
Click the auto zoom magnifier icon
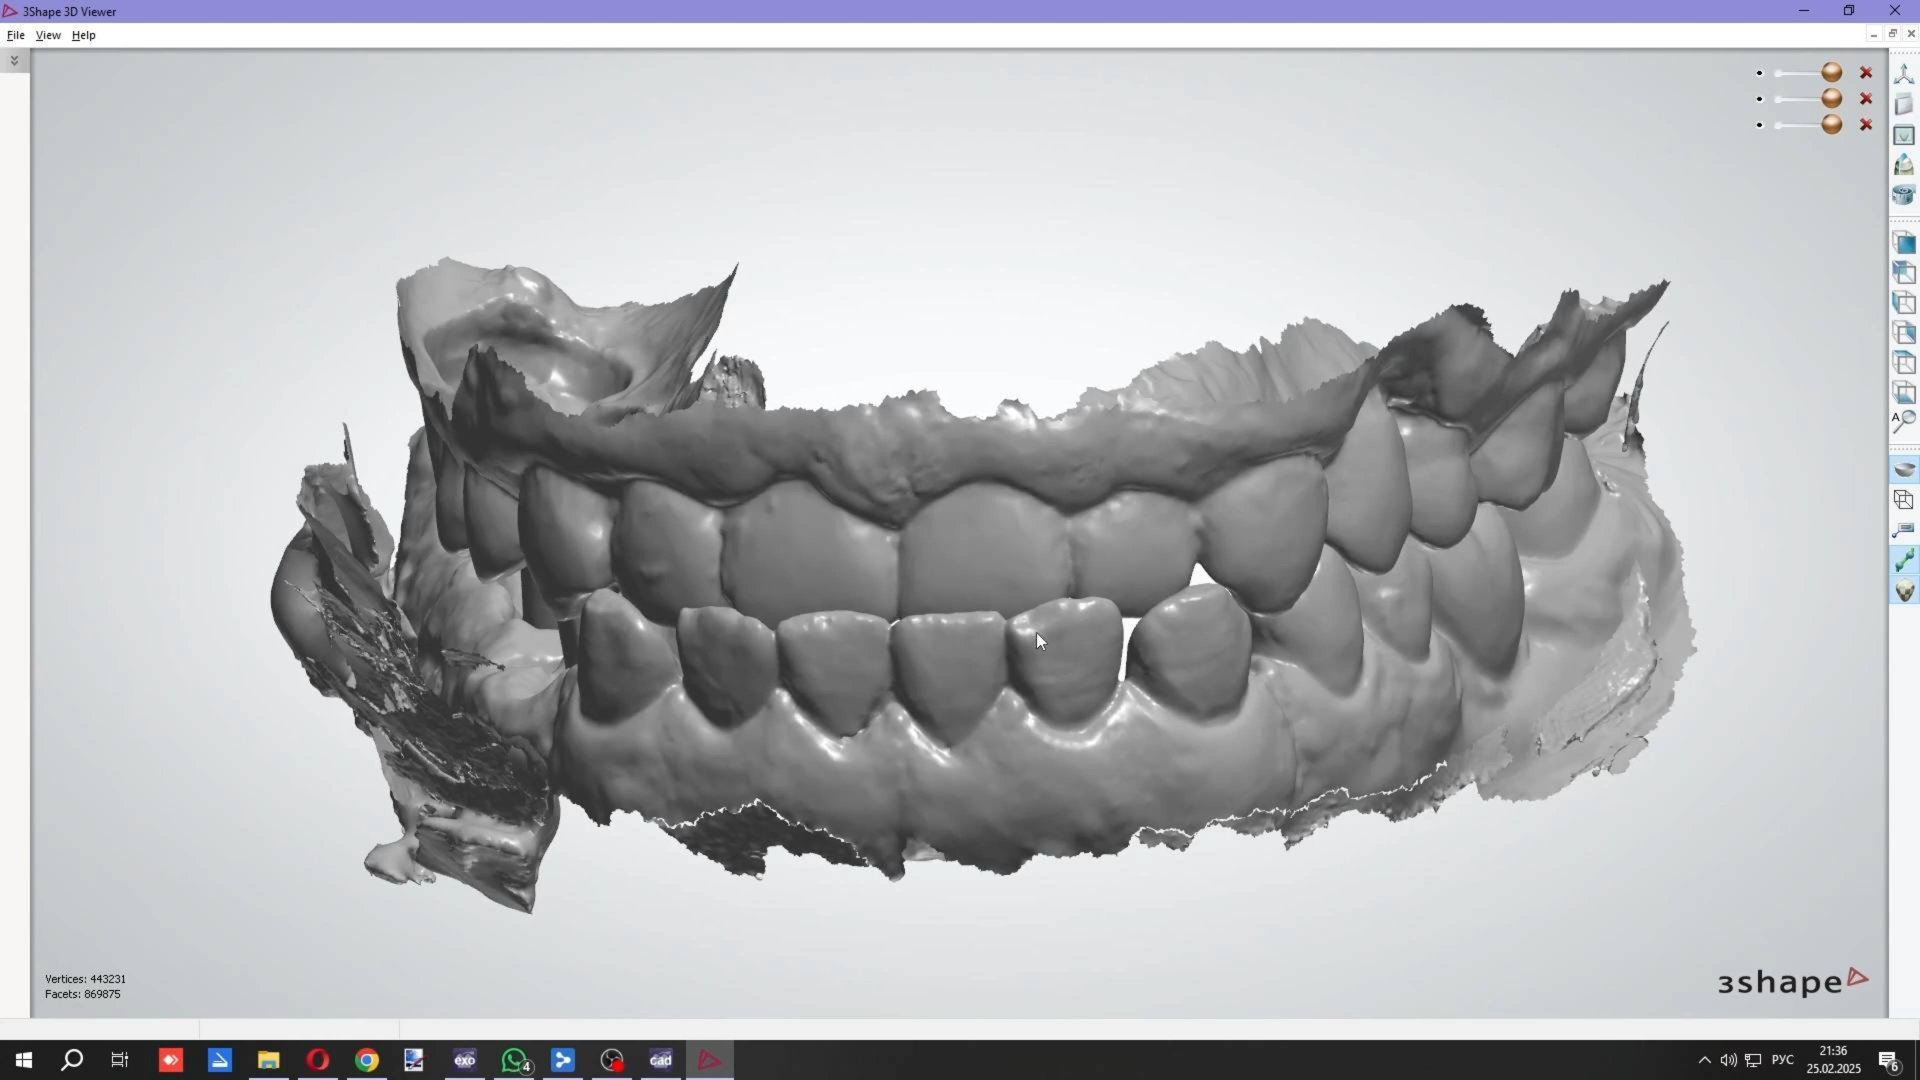coord(1904,421)
